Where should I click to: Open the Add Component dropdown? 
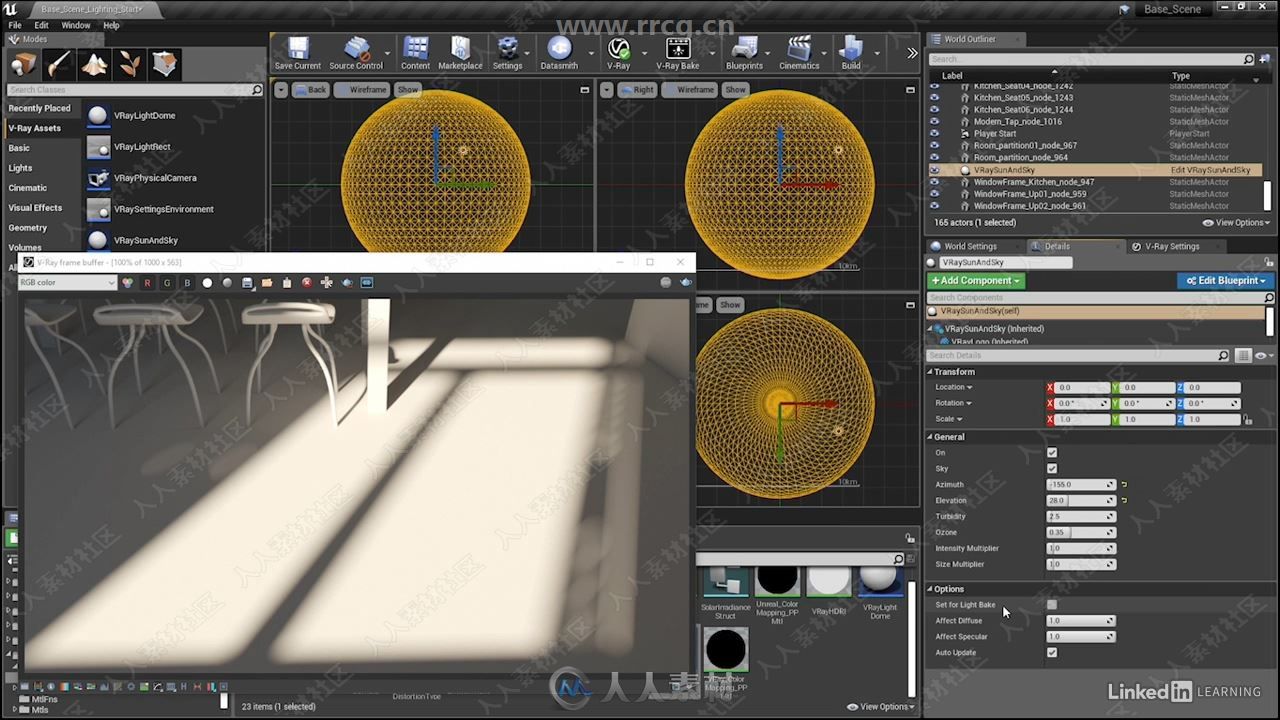975,281
